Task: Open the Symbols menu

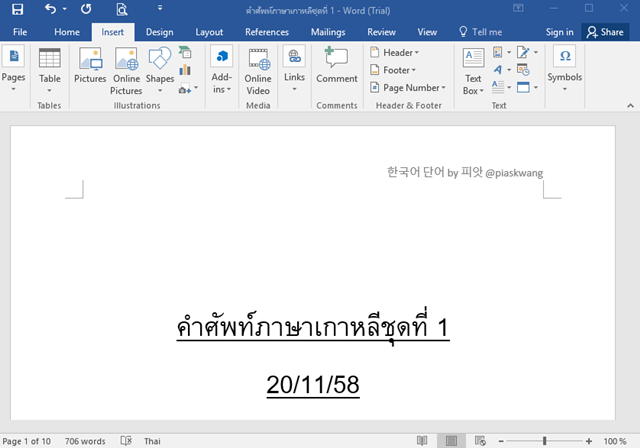Action: [565, 69]
